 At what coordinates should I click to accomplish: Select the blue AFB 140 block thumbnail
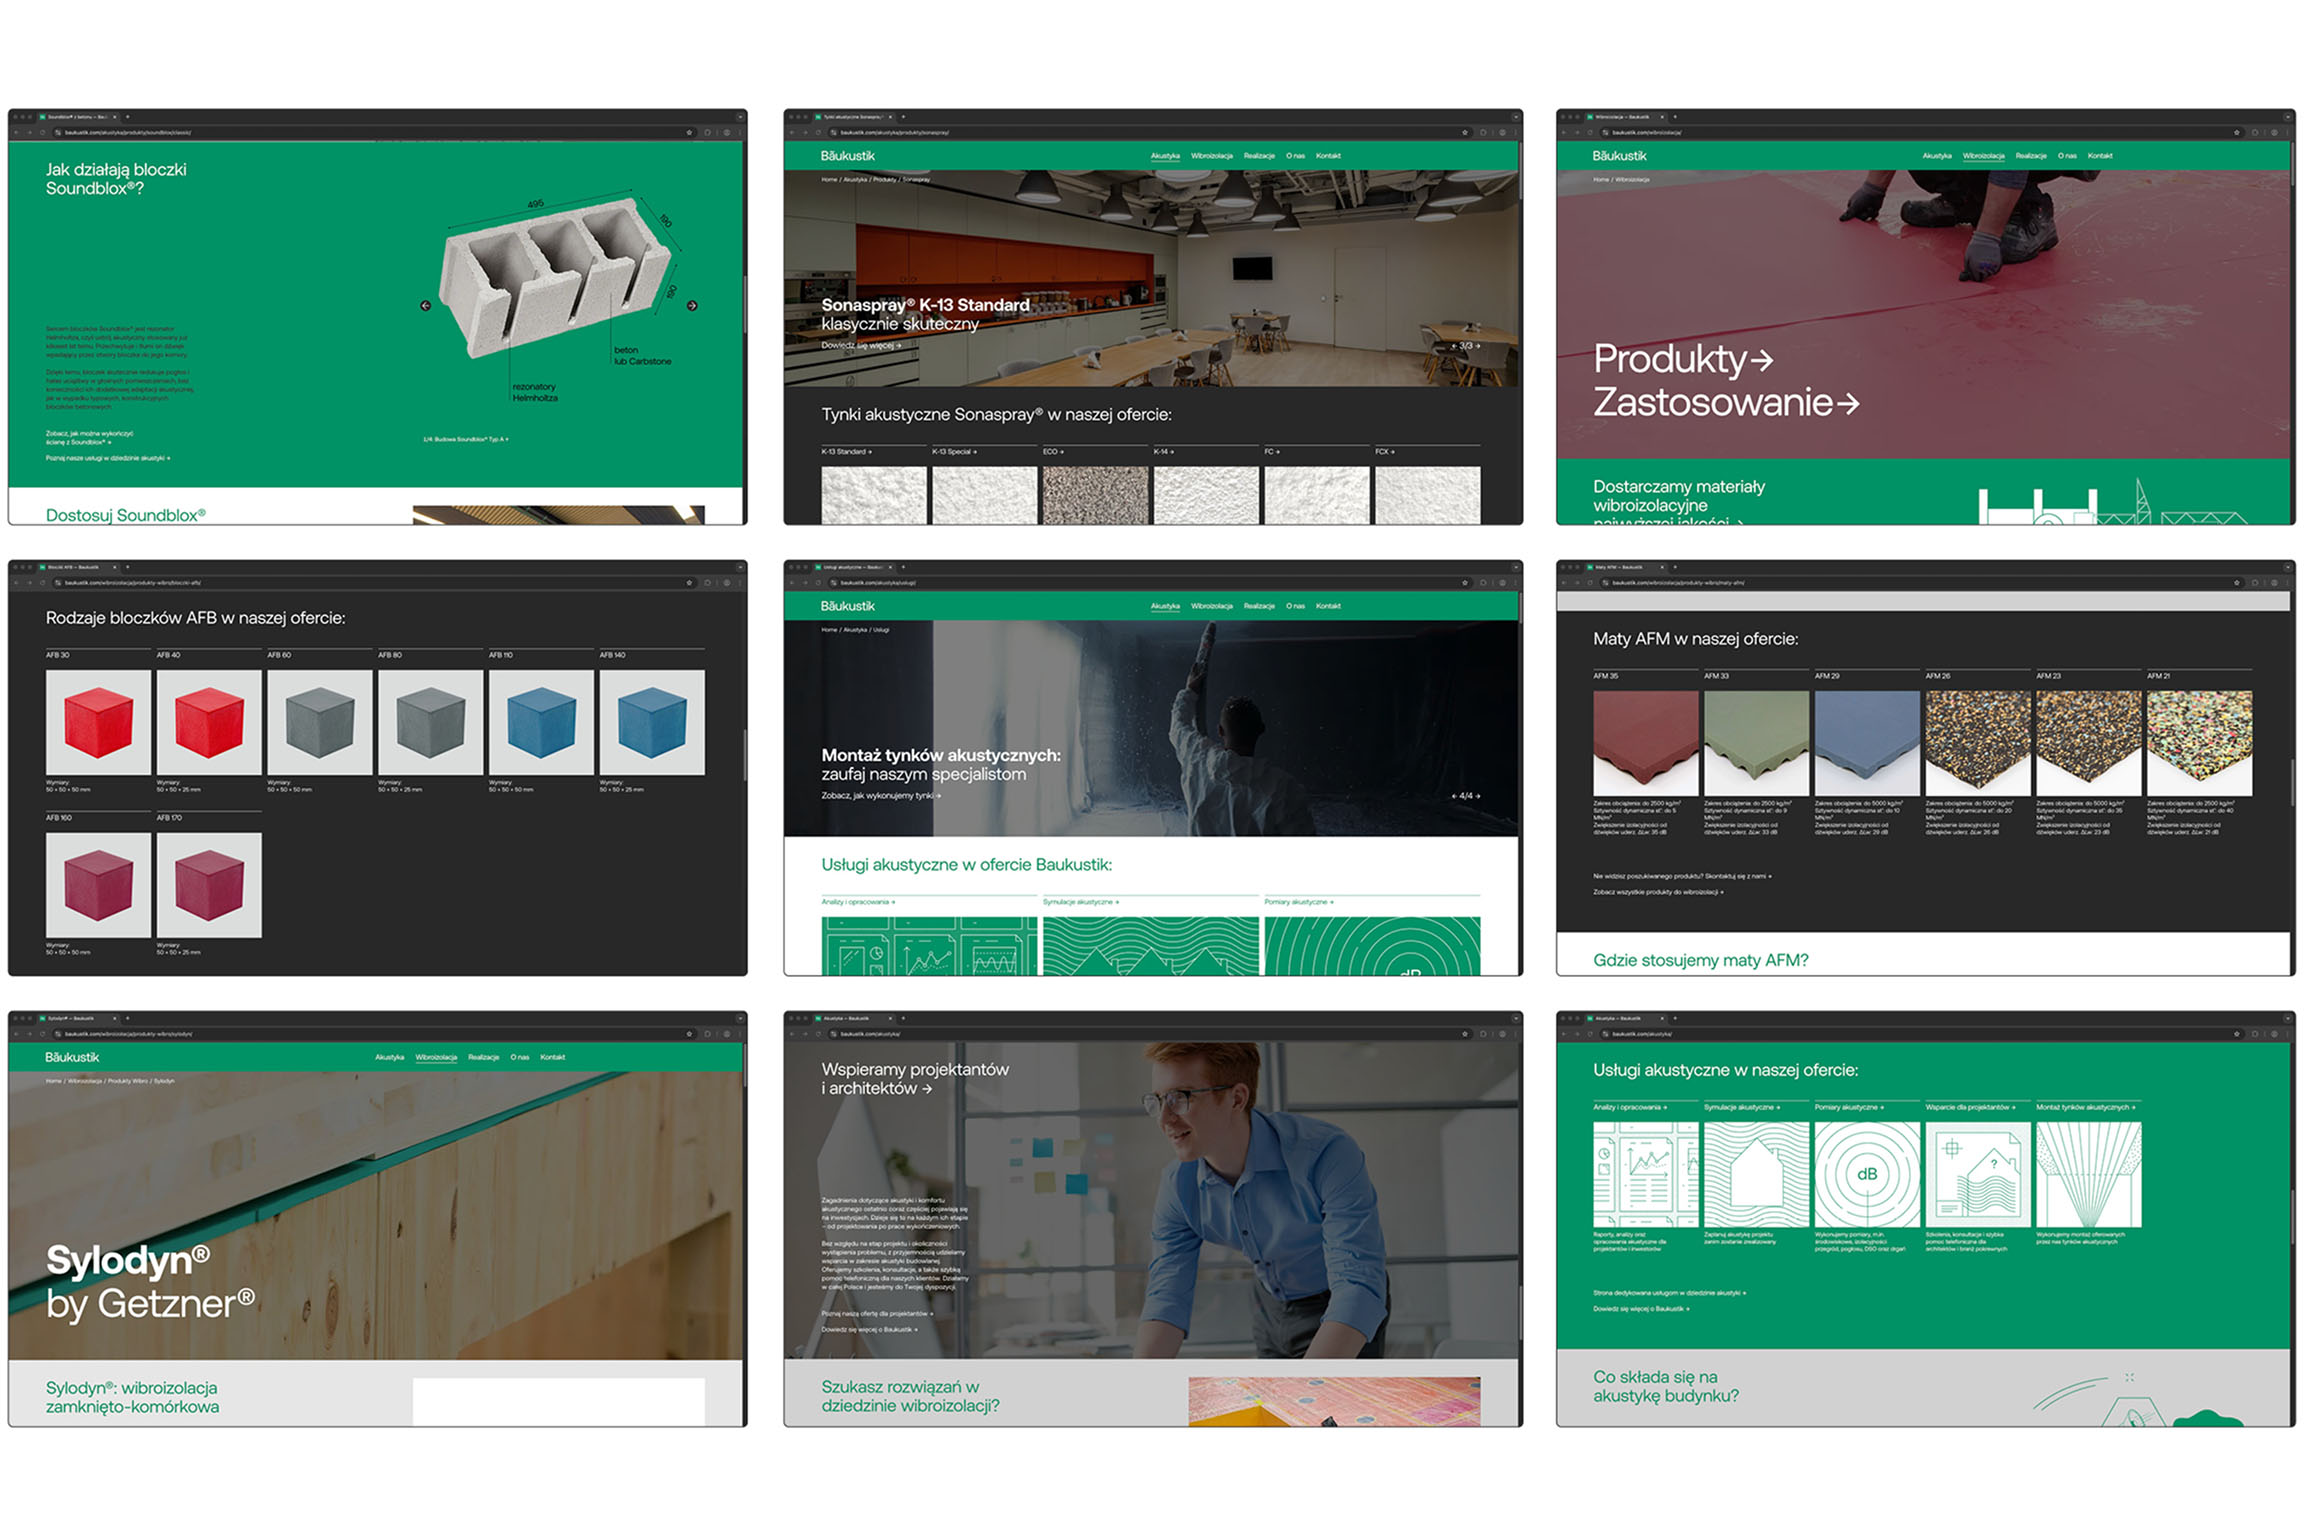(652, 723)
